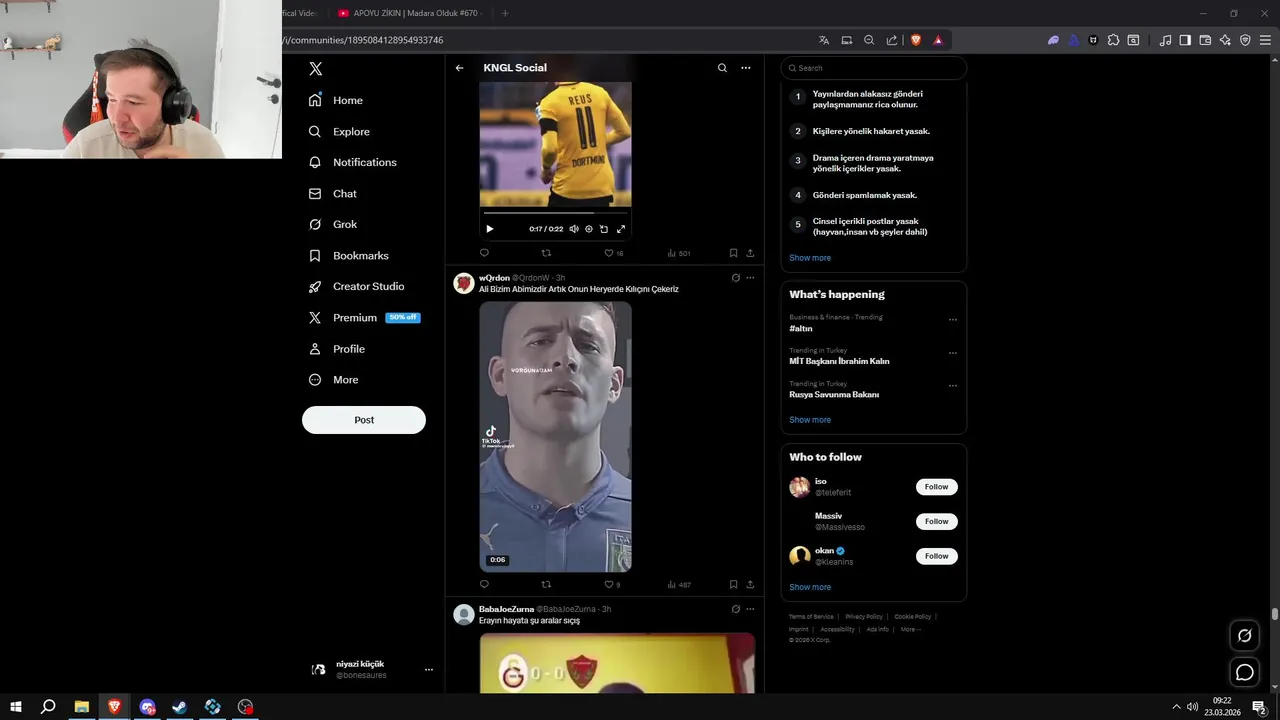
Task: Open Bookmarks in the sidebar
Action: (x=349, y=255)
